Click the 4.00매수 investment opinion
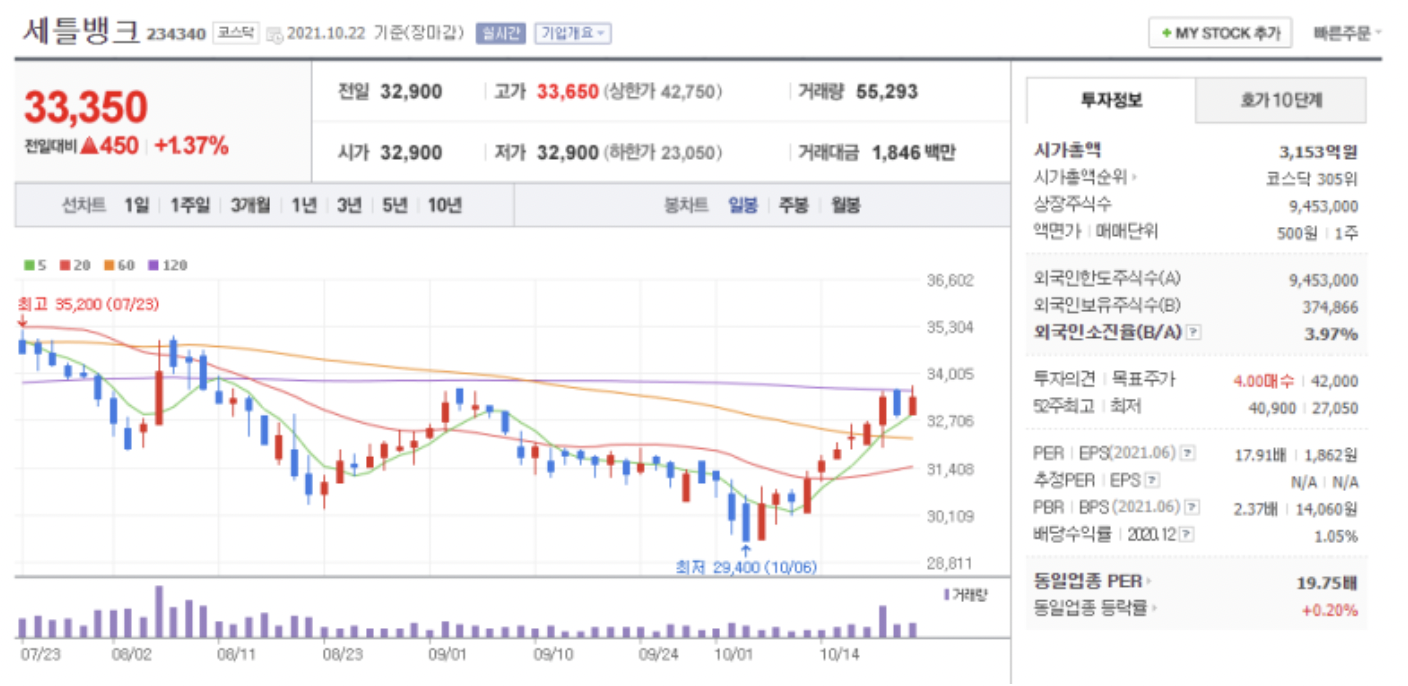The image size is (1408, 686). 1264,381
